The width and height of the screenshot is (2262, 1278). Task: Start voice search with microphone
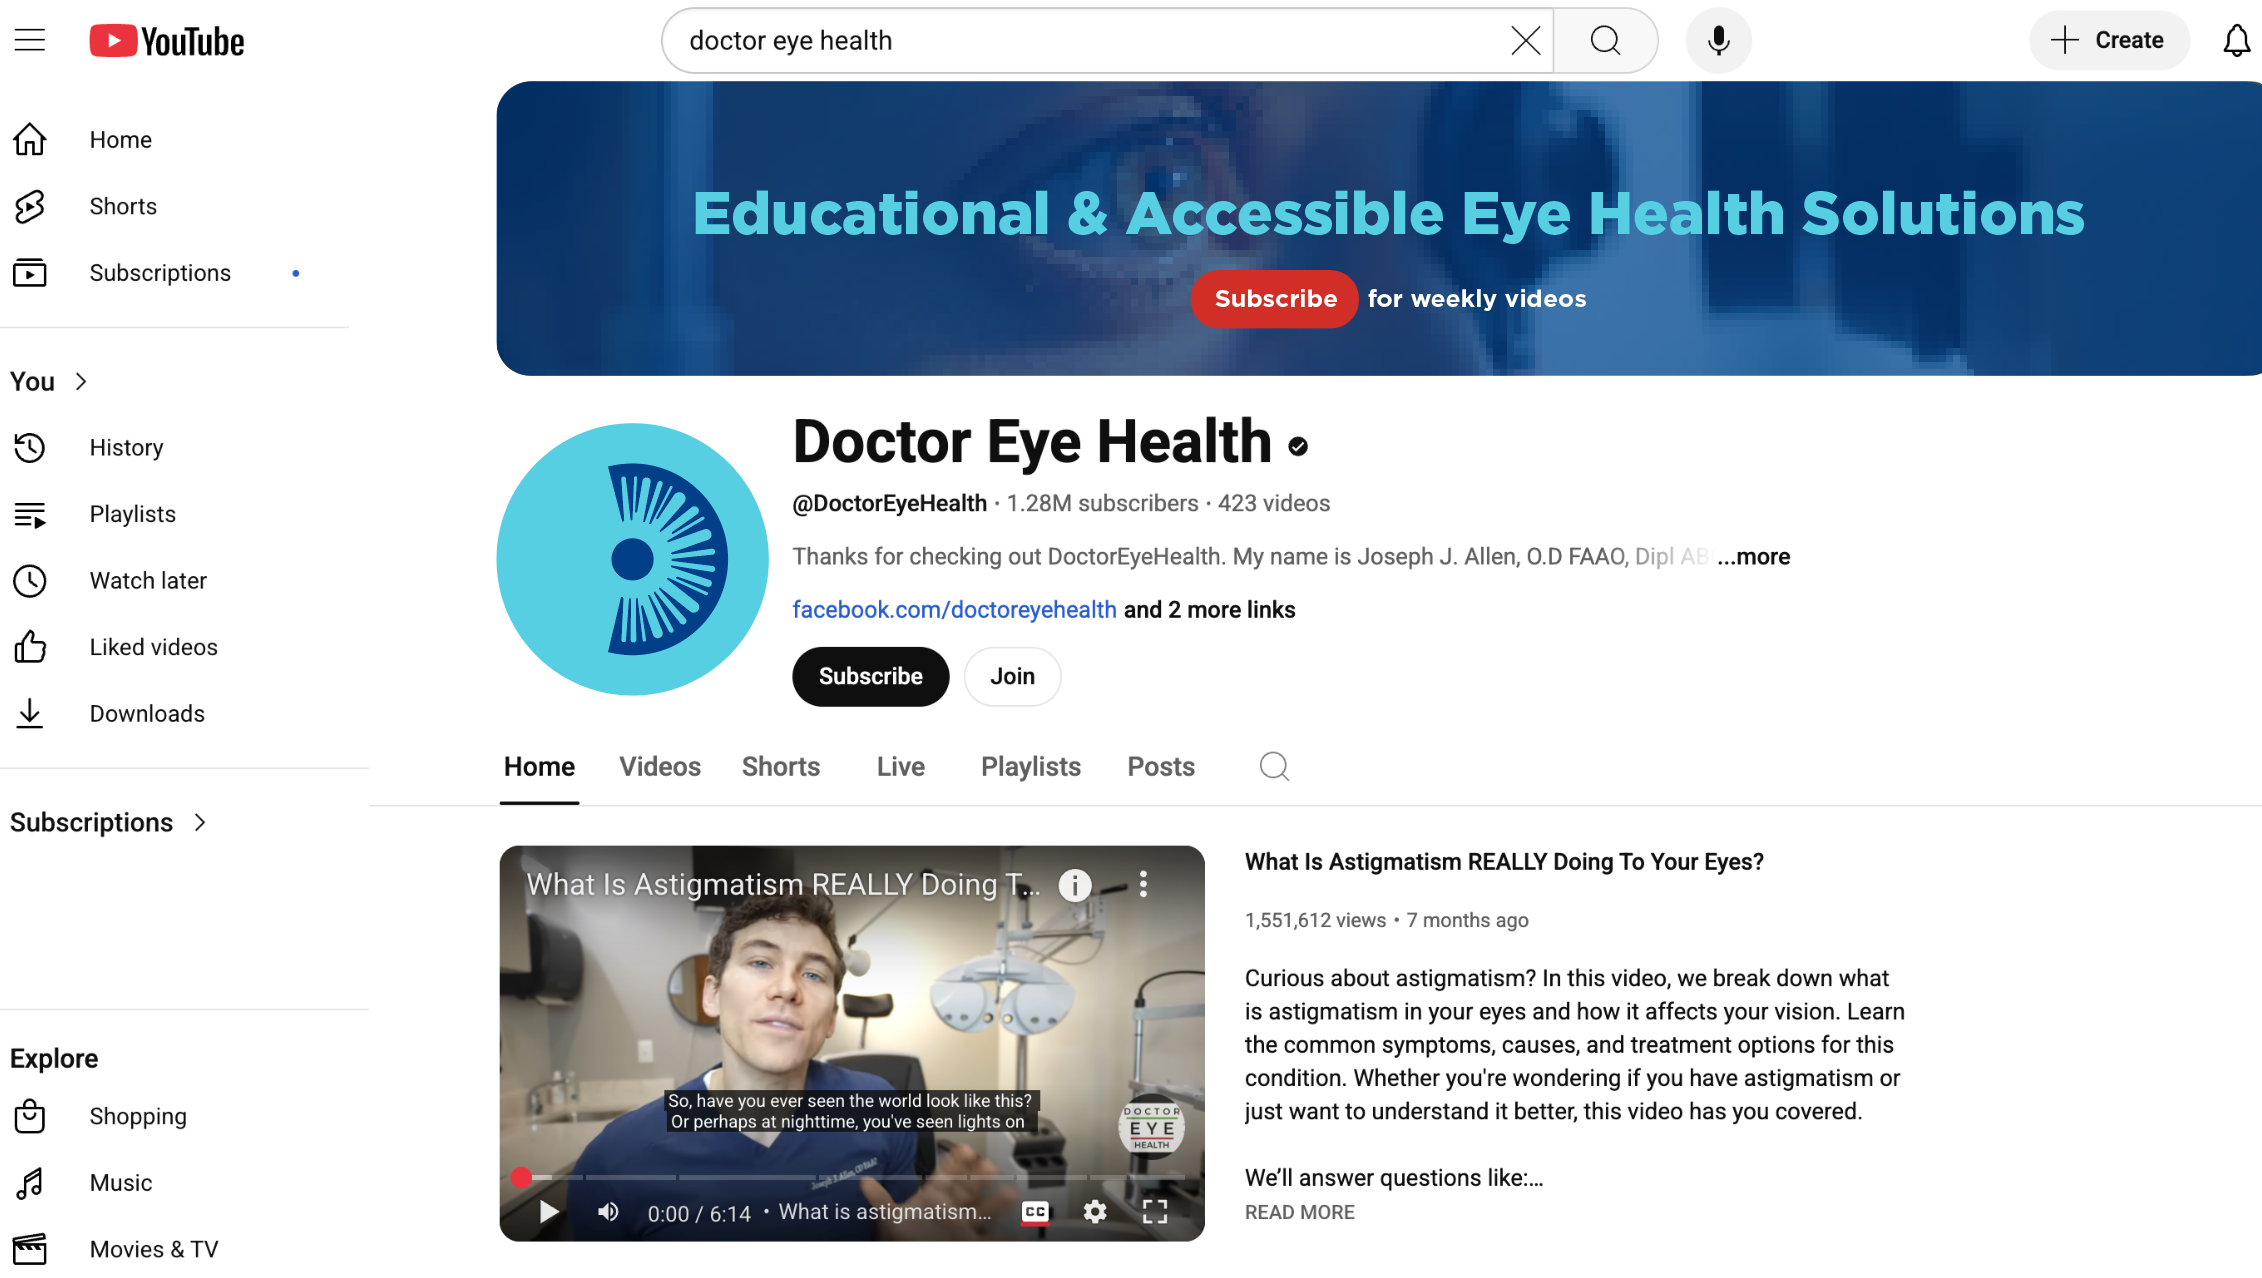point(1718,40)
